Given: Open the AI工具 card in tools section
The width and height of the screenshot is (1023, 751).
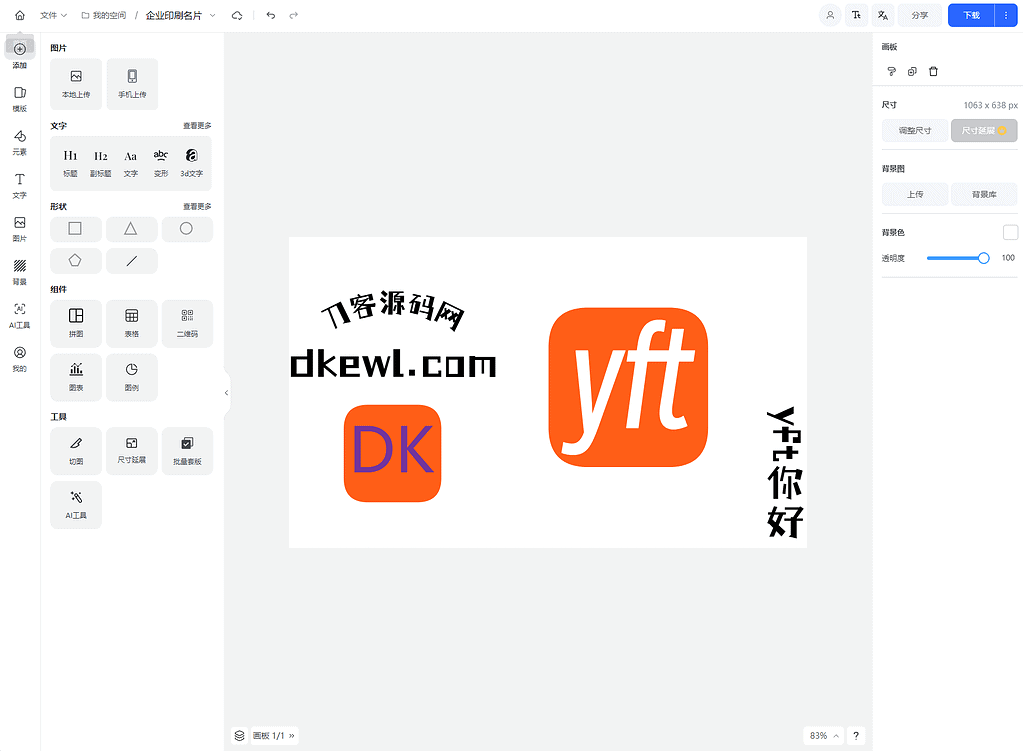Looking at the screenshot, I should pyautogui.click(x=76, y=505).
